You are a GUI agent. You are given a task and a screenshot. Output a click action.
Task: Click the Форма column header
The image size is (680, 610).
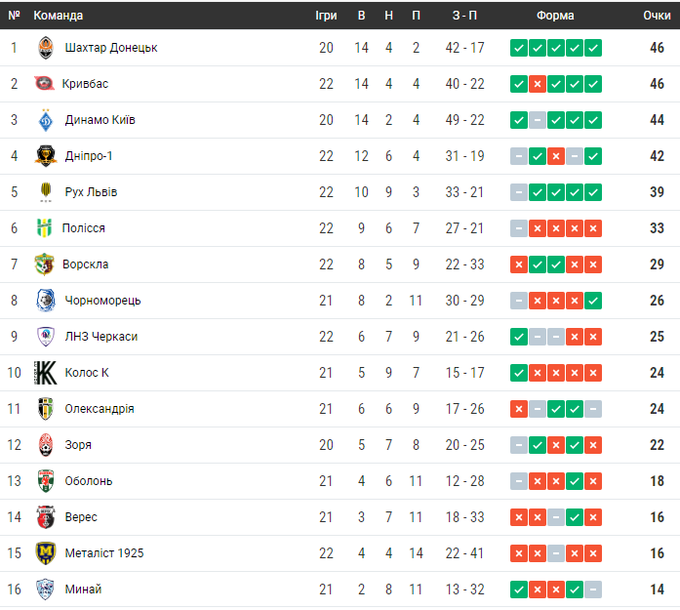tap(555, 15)
